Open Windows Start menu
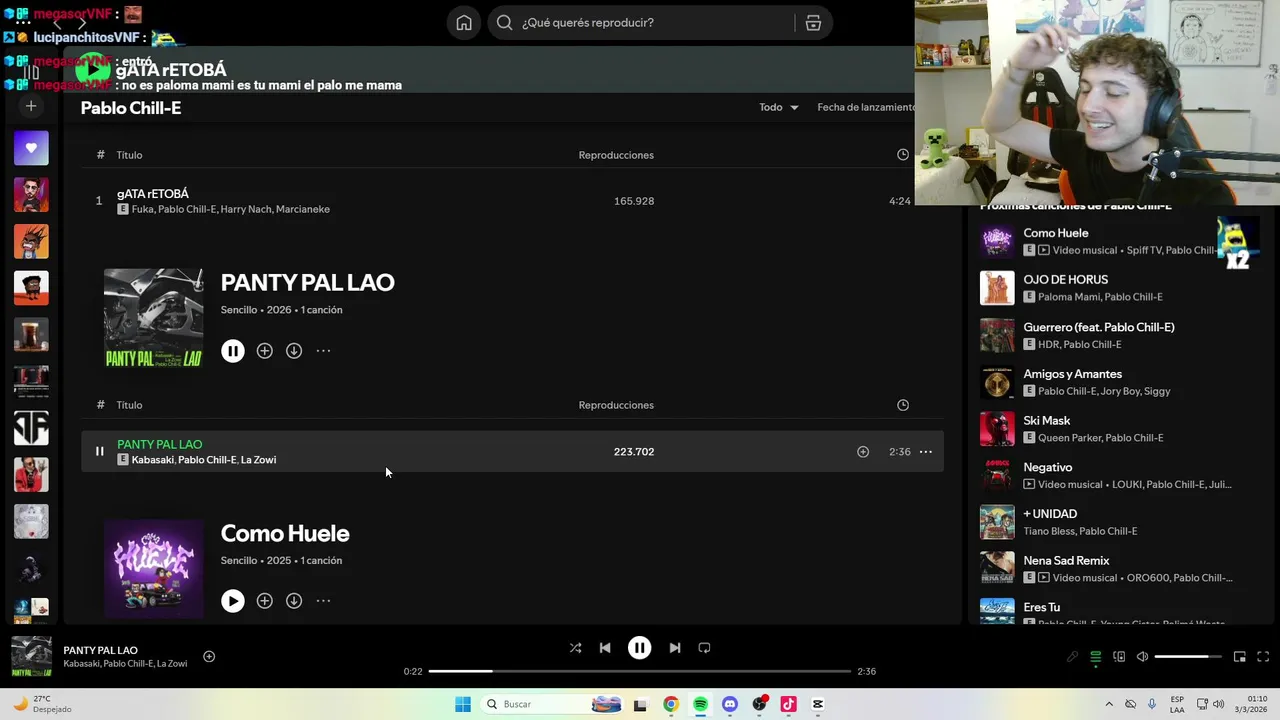 pyautogui.click(x=462, y=704)
